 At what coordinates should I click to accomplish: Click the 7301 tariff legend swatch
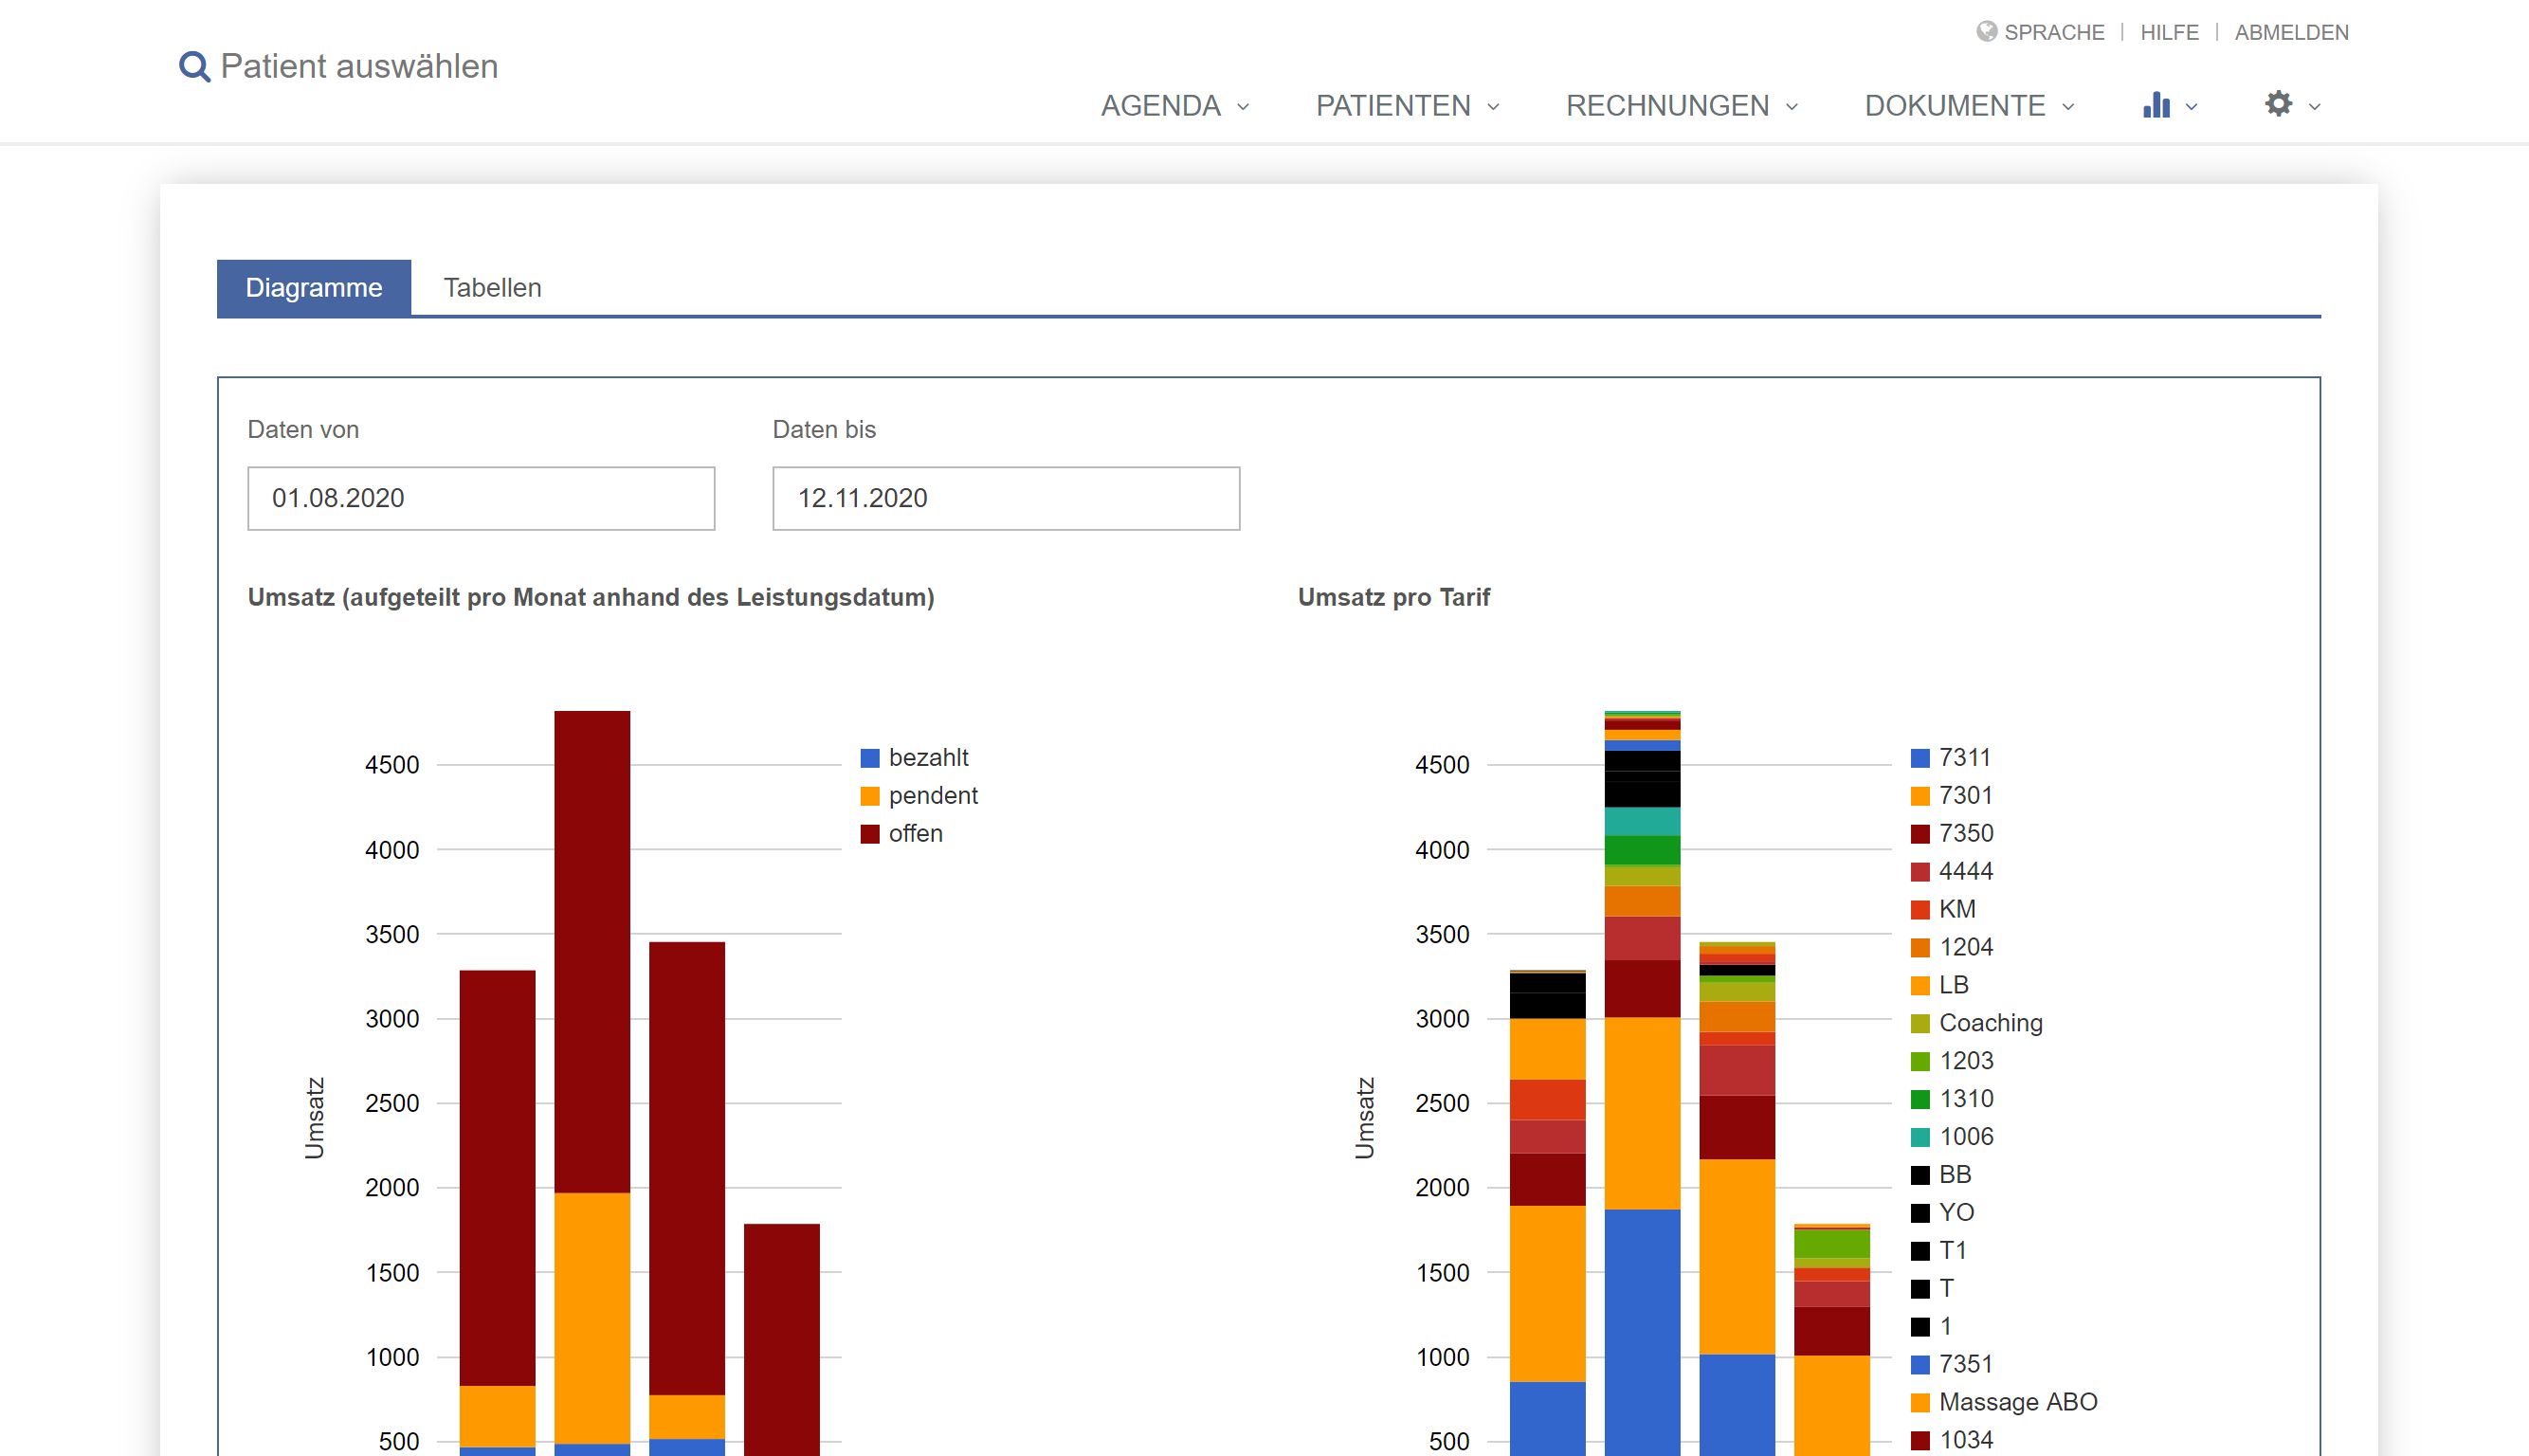[1920, 796]
